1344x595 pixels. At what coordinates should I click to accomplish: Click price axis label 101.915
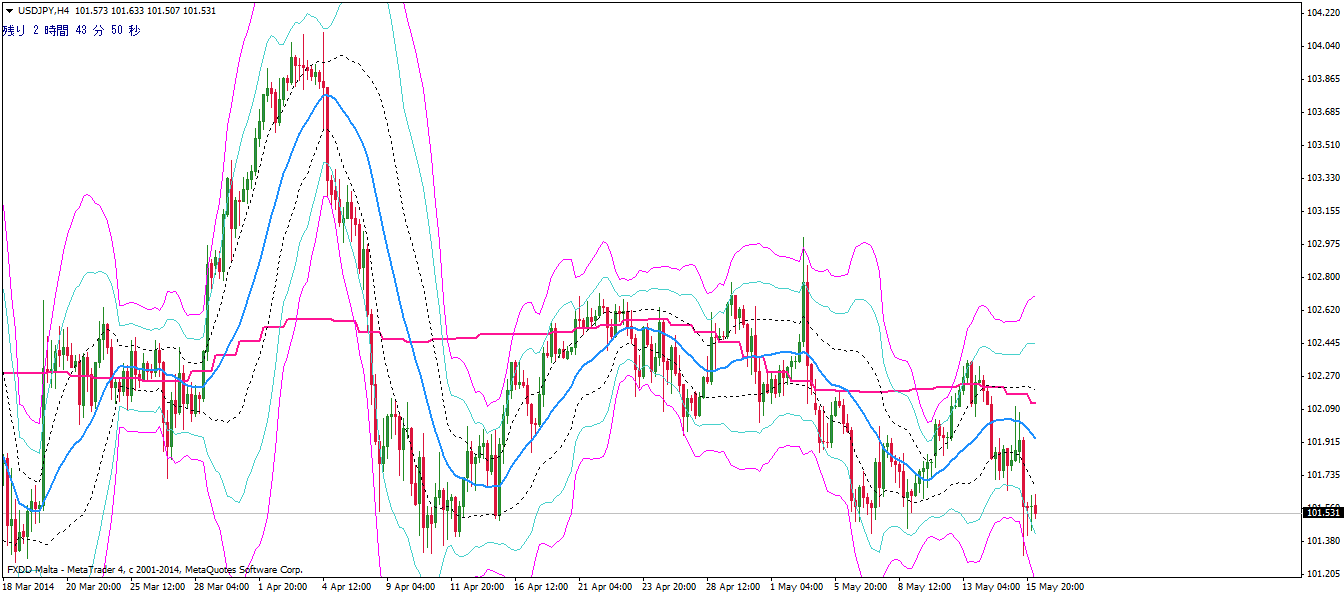point(1322,442)
